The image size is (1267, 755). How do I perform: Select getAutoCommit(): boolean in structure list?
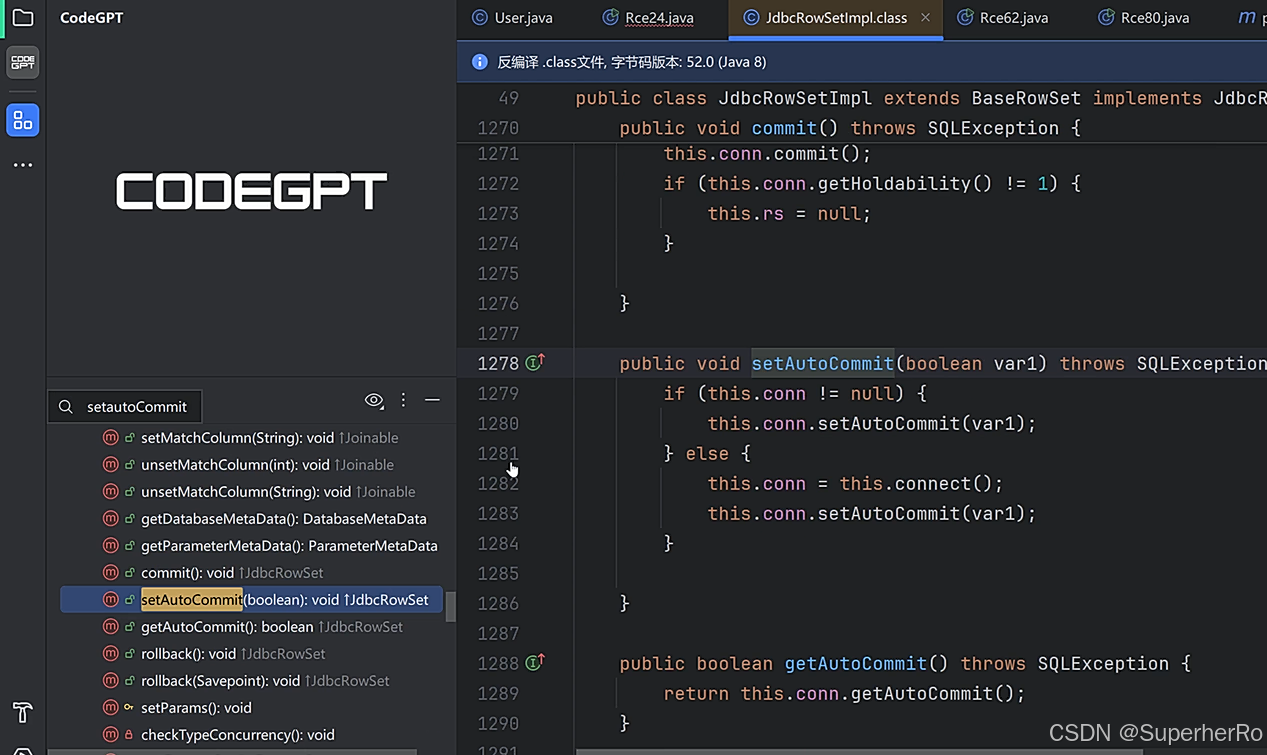[250, 627]
